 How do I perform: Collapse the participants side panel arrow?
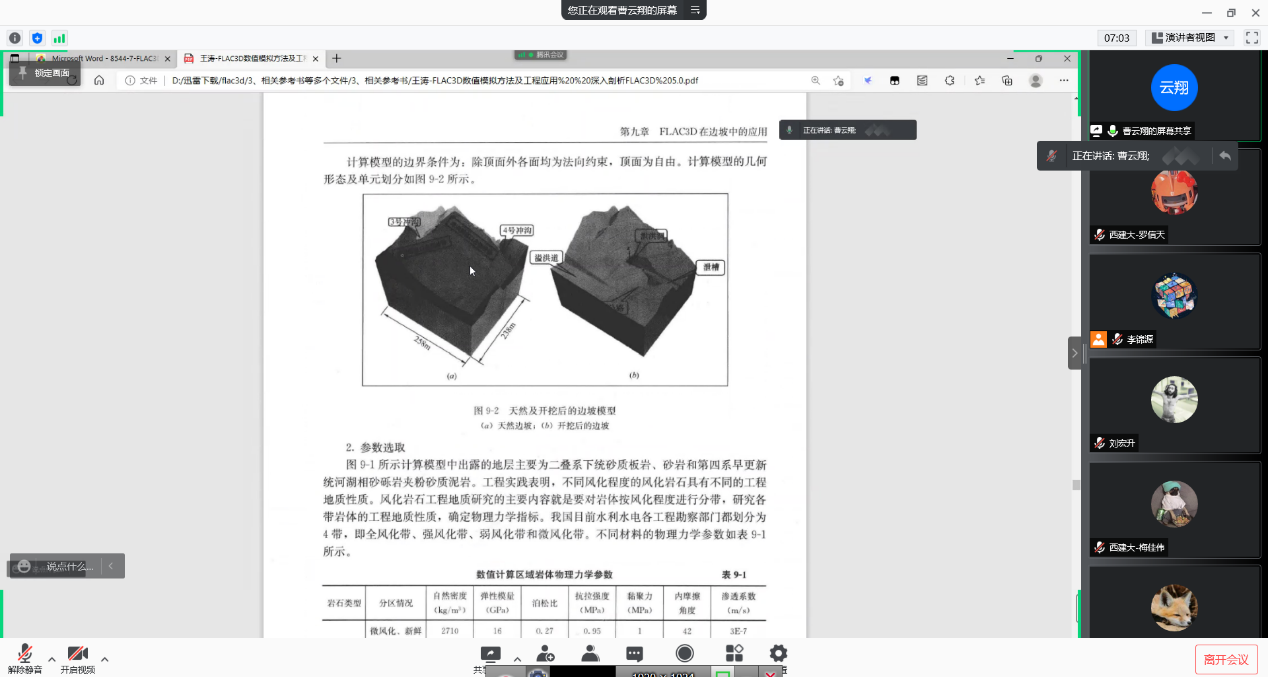click(x=1075, y=353)
